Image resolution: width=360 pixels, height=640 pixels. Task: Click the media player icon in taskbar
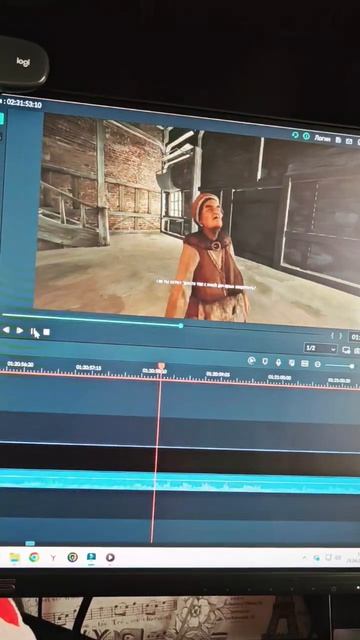click(110, 557)
